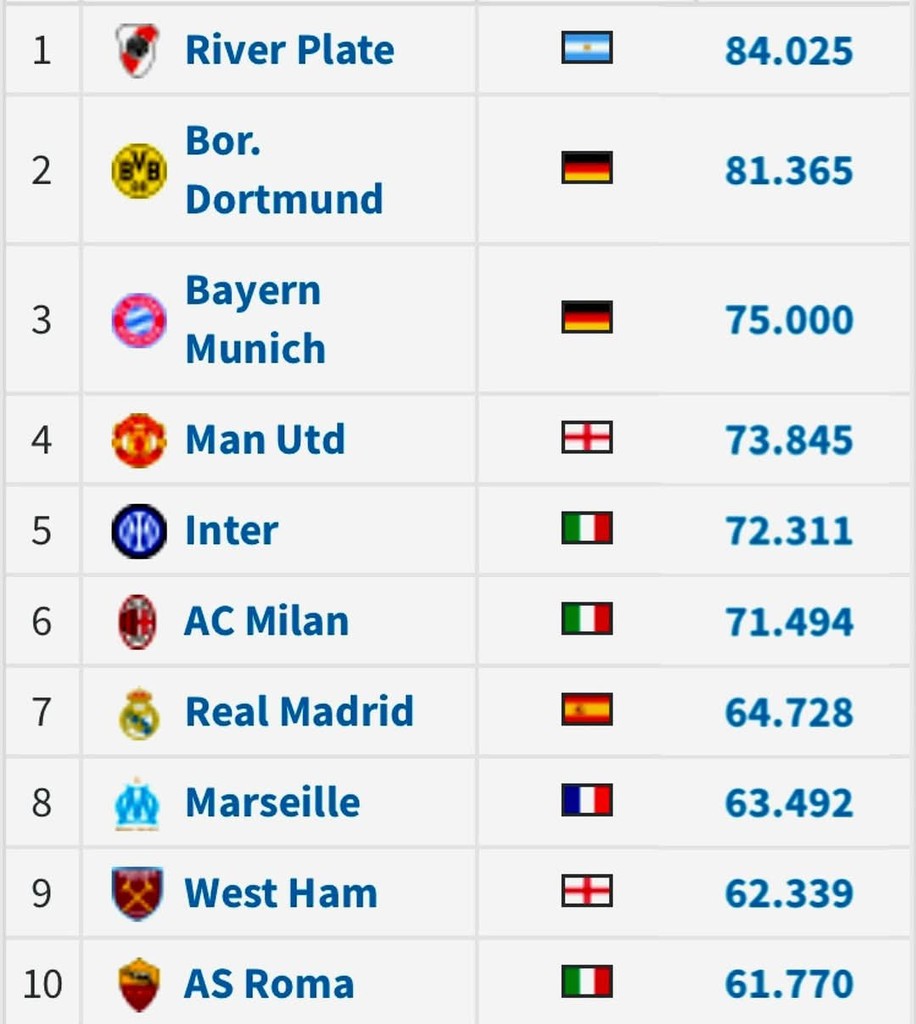Viewport: 916px width, 1024px height.
Task: Click the Real Madrid crest
Action: click(x=138, y=712)
